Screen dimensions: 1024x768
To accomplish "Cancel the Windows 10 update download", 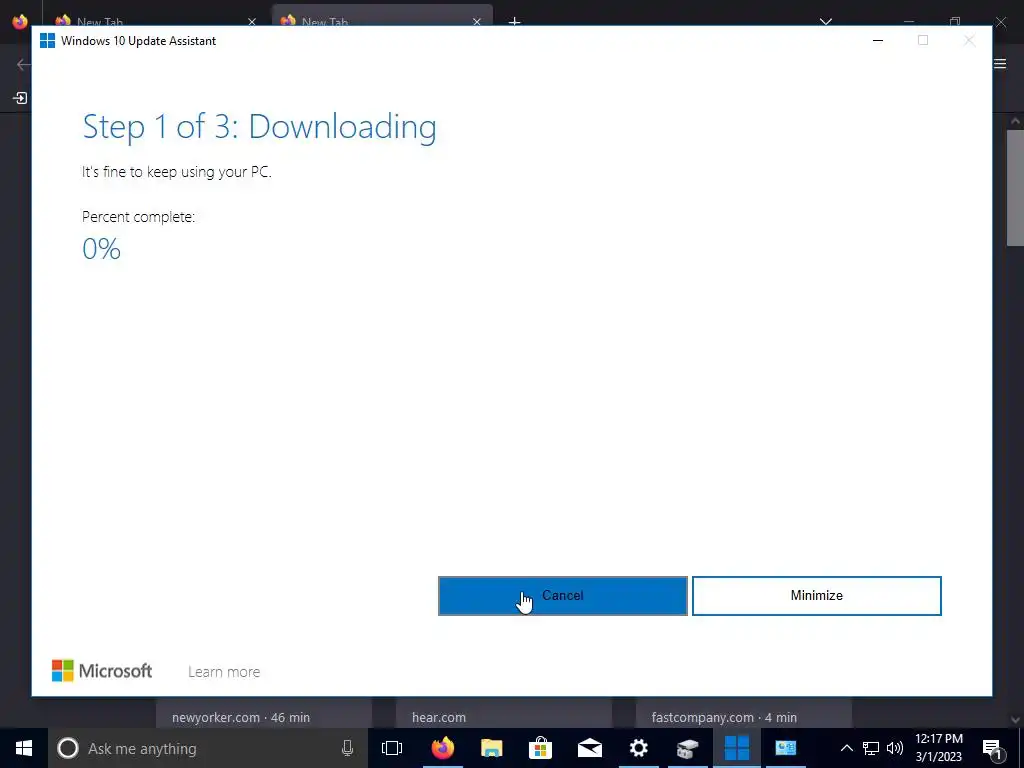I will point(562,596).
